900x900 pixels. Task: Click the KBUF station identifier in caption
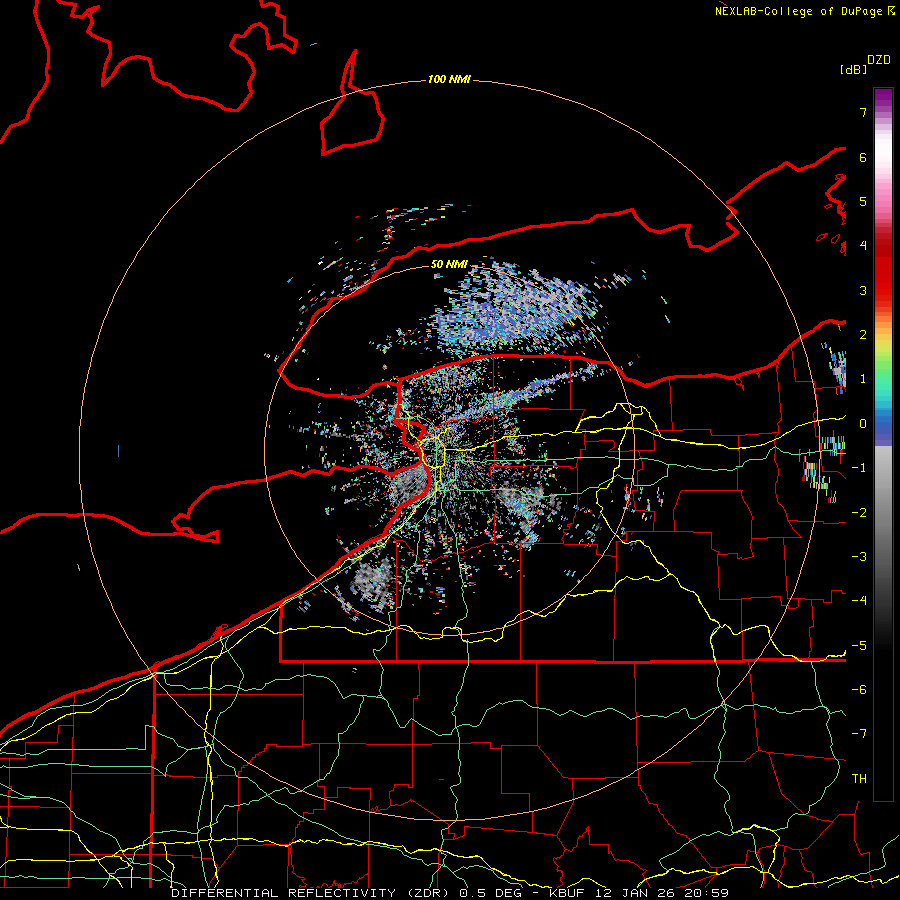pyautogui.click(x=566, y=893)
